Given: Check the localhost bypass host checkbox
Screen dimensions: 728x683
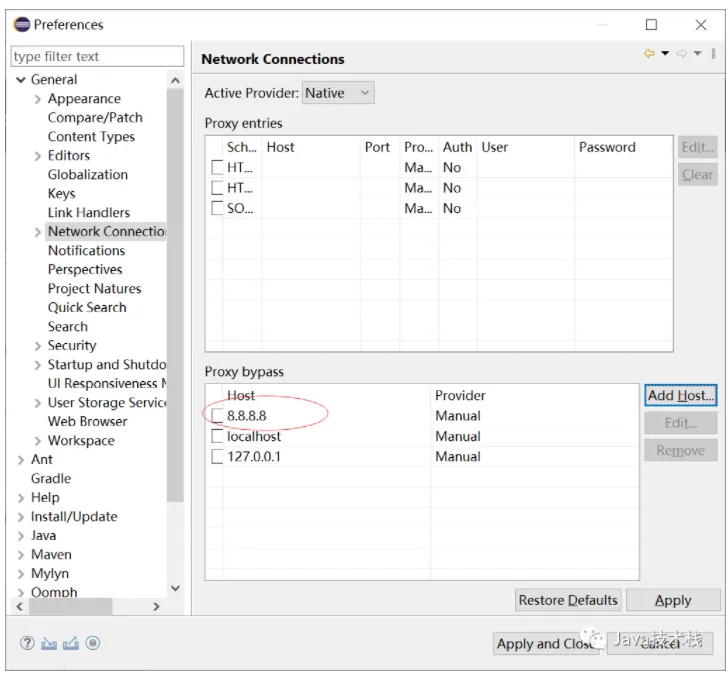Looking at the screenshot, I should pos(217,436).
